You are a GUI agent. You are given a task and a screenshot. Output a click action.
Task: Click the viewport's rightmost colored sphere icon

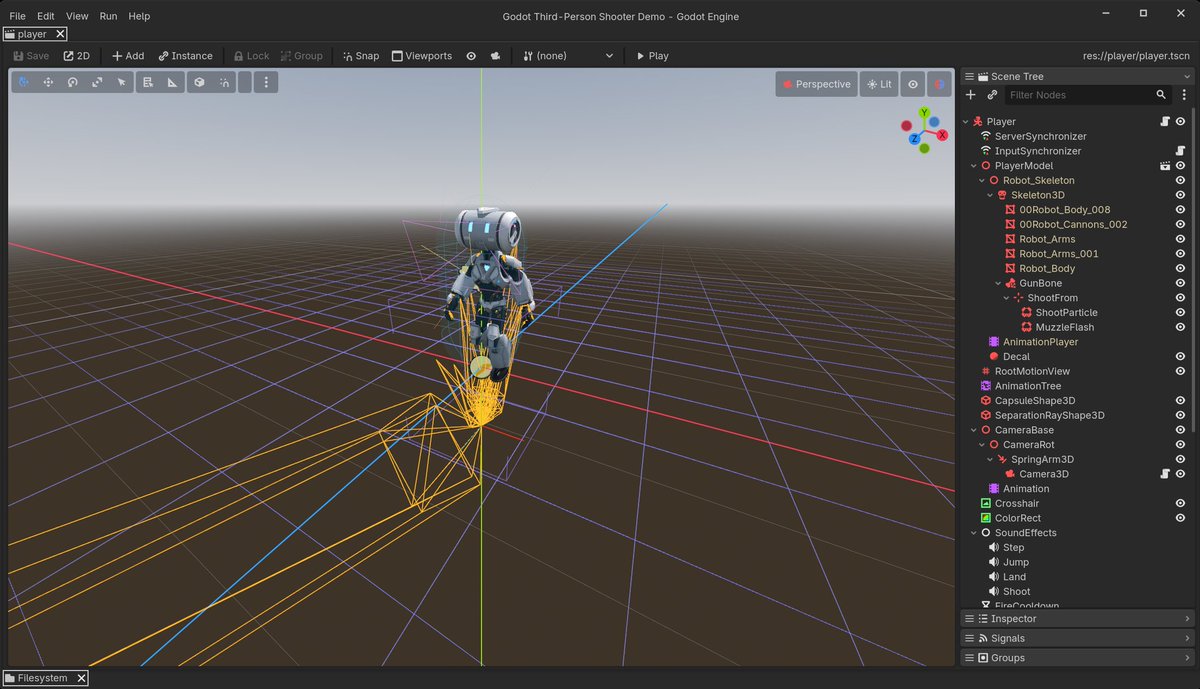point(939,84)
